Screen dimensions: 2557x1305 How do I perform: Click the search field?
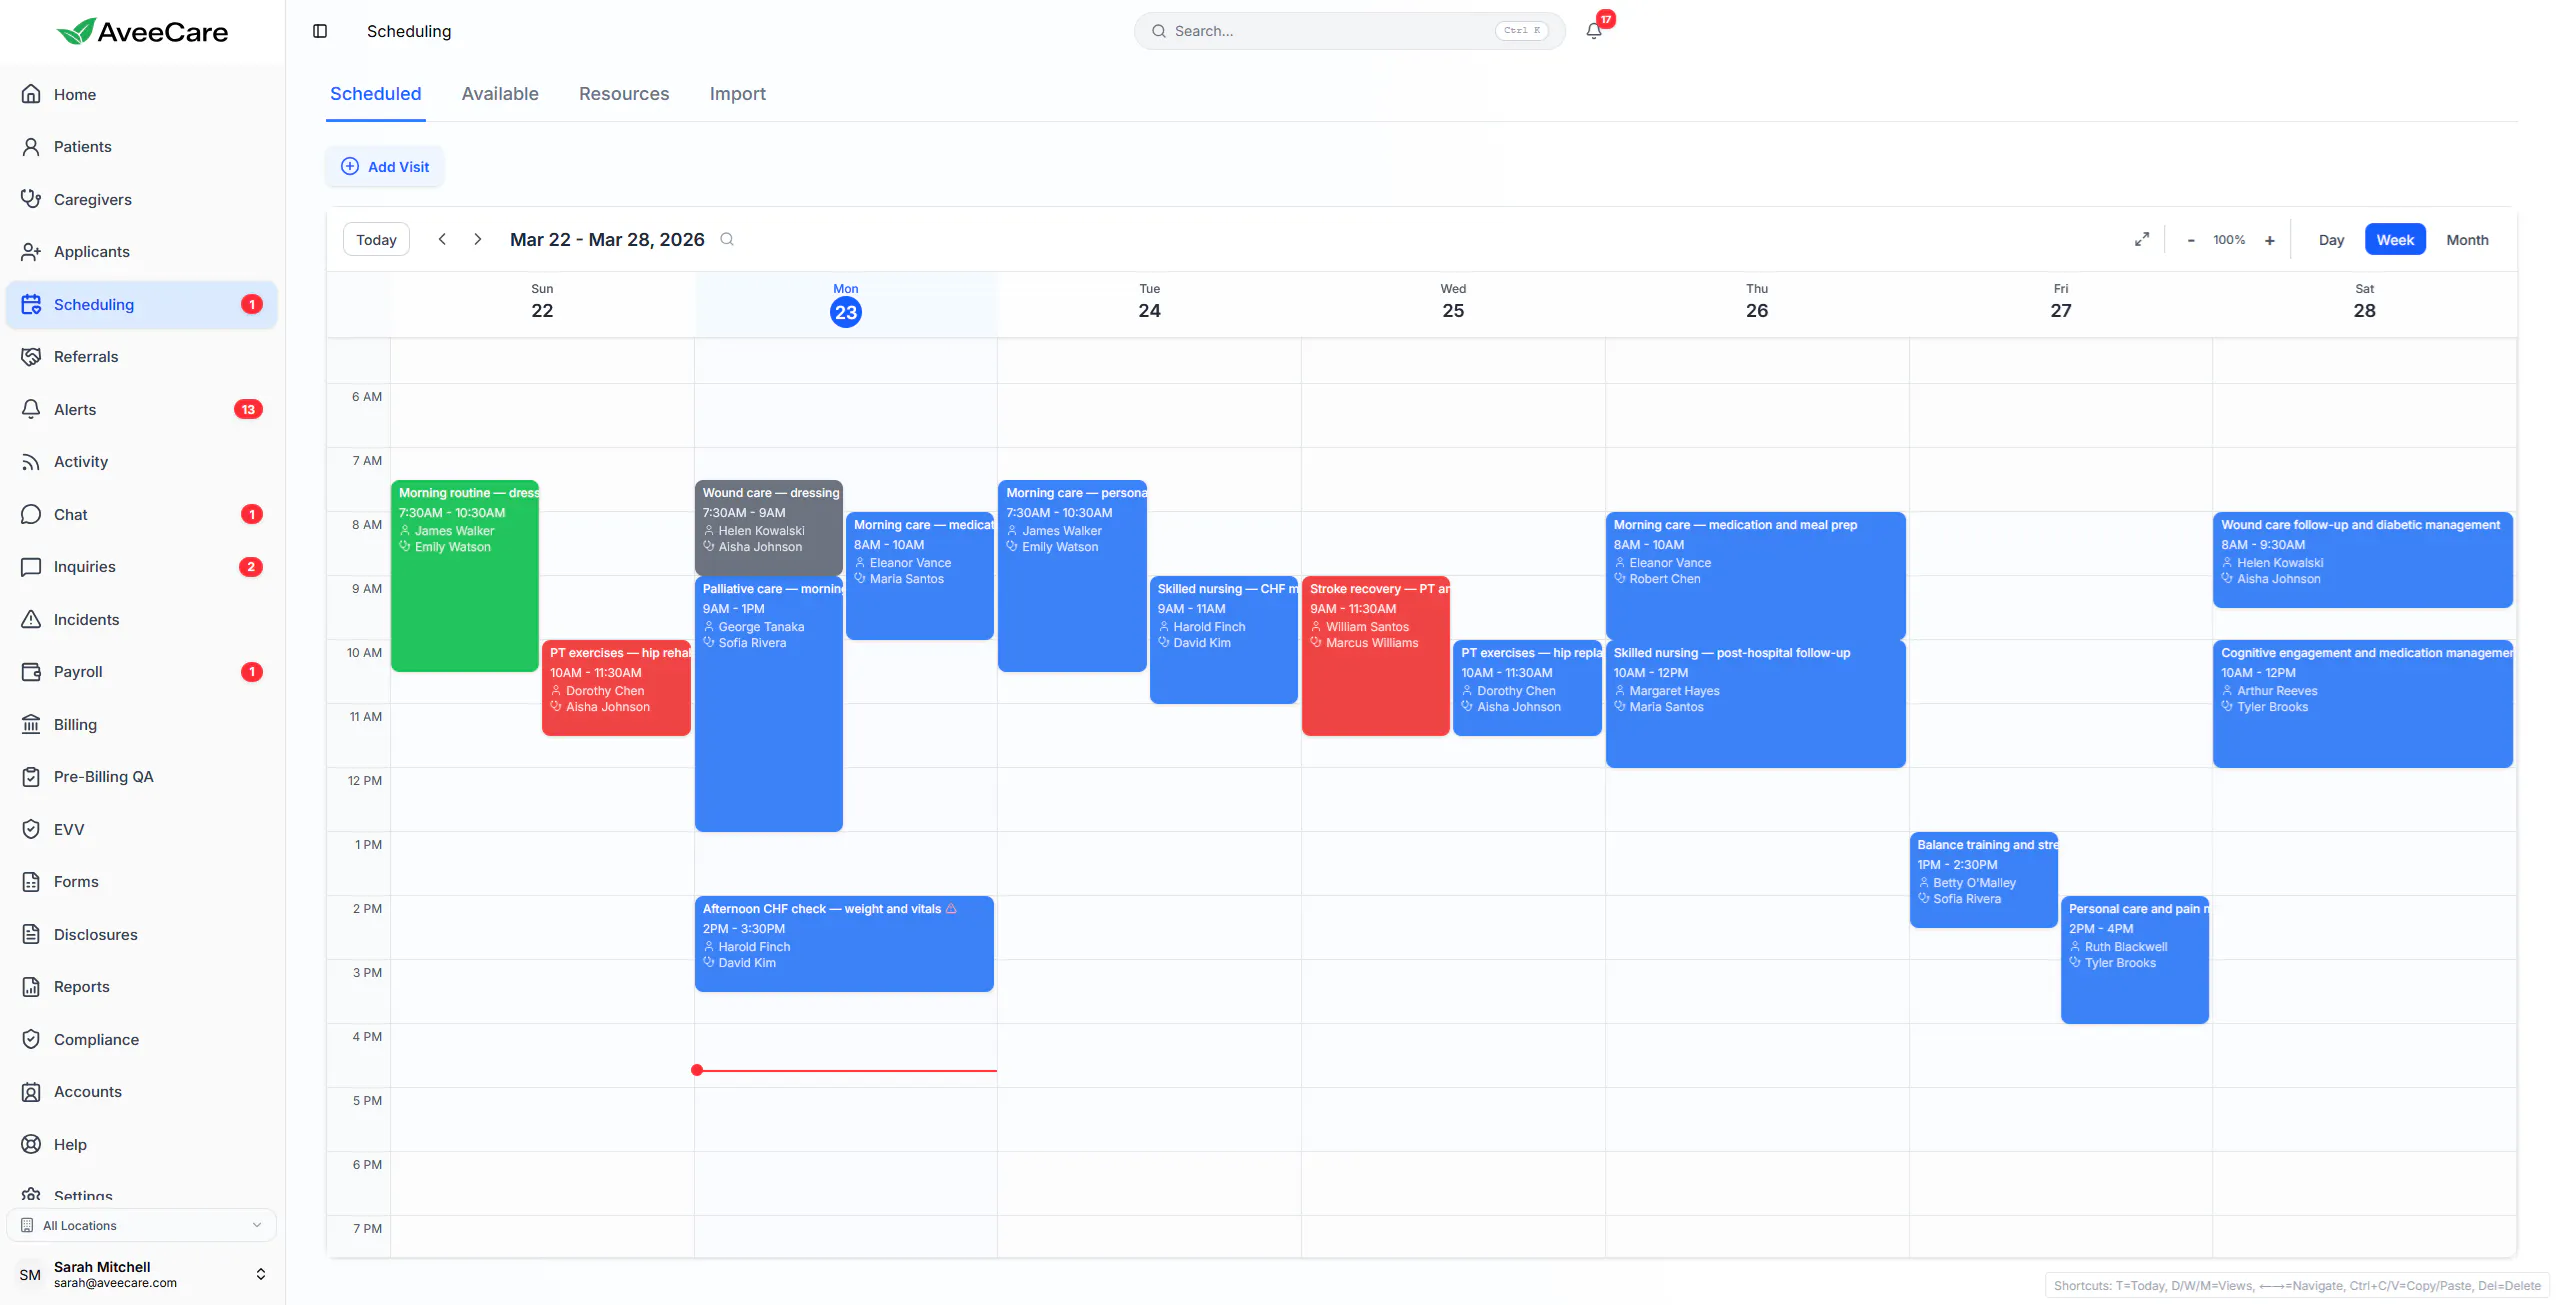click(1349, 31)
